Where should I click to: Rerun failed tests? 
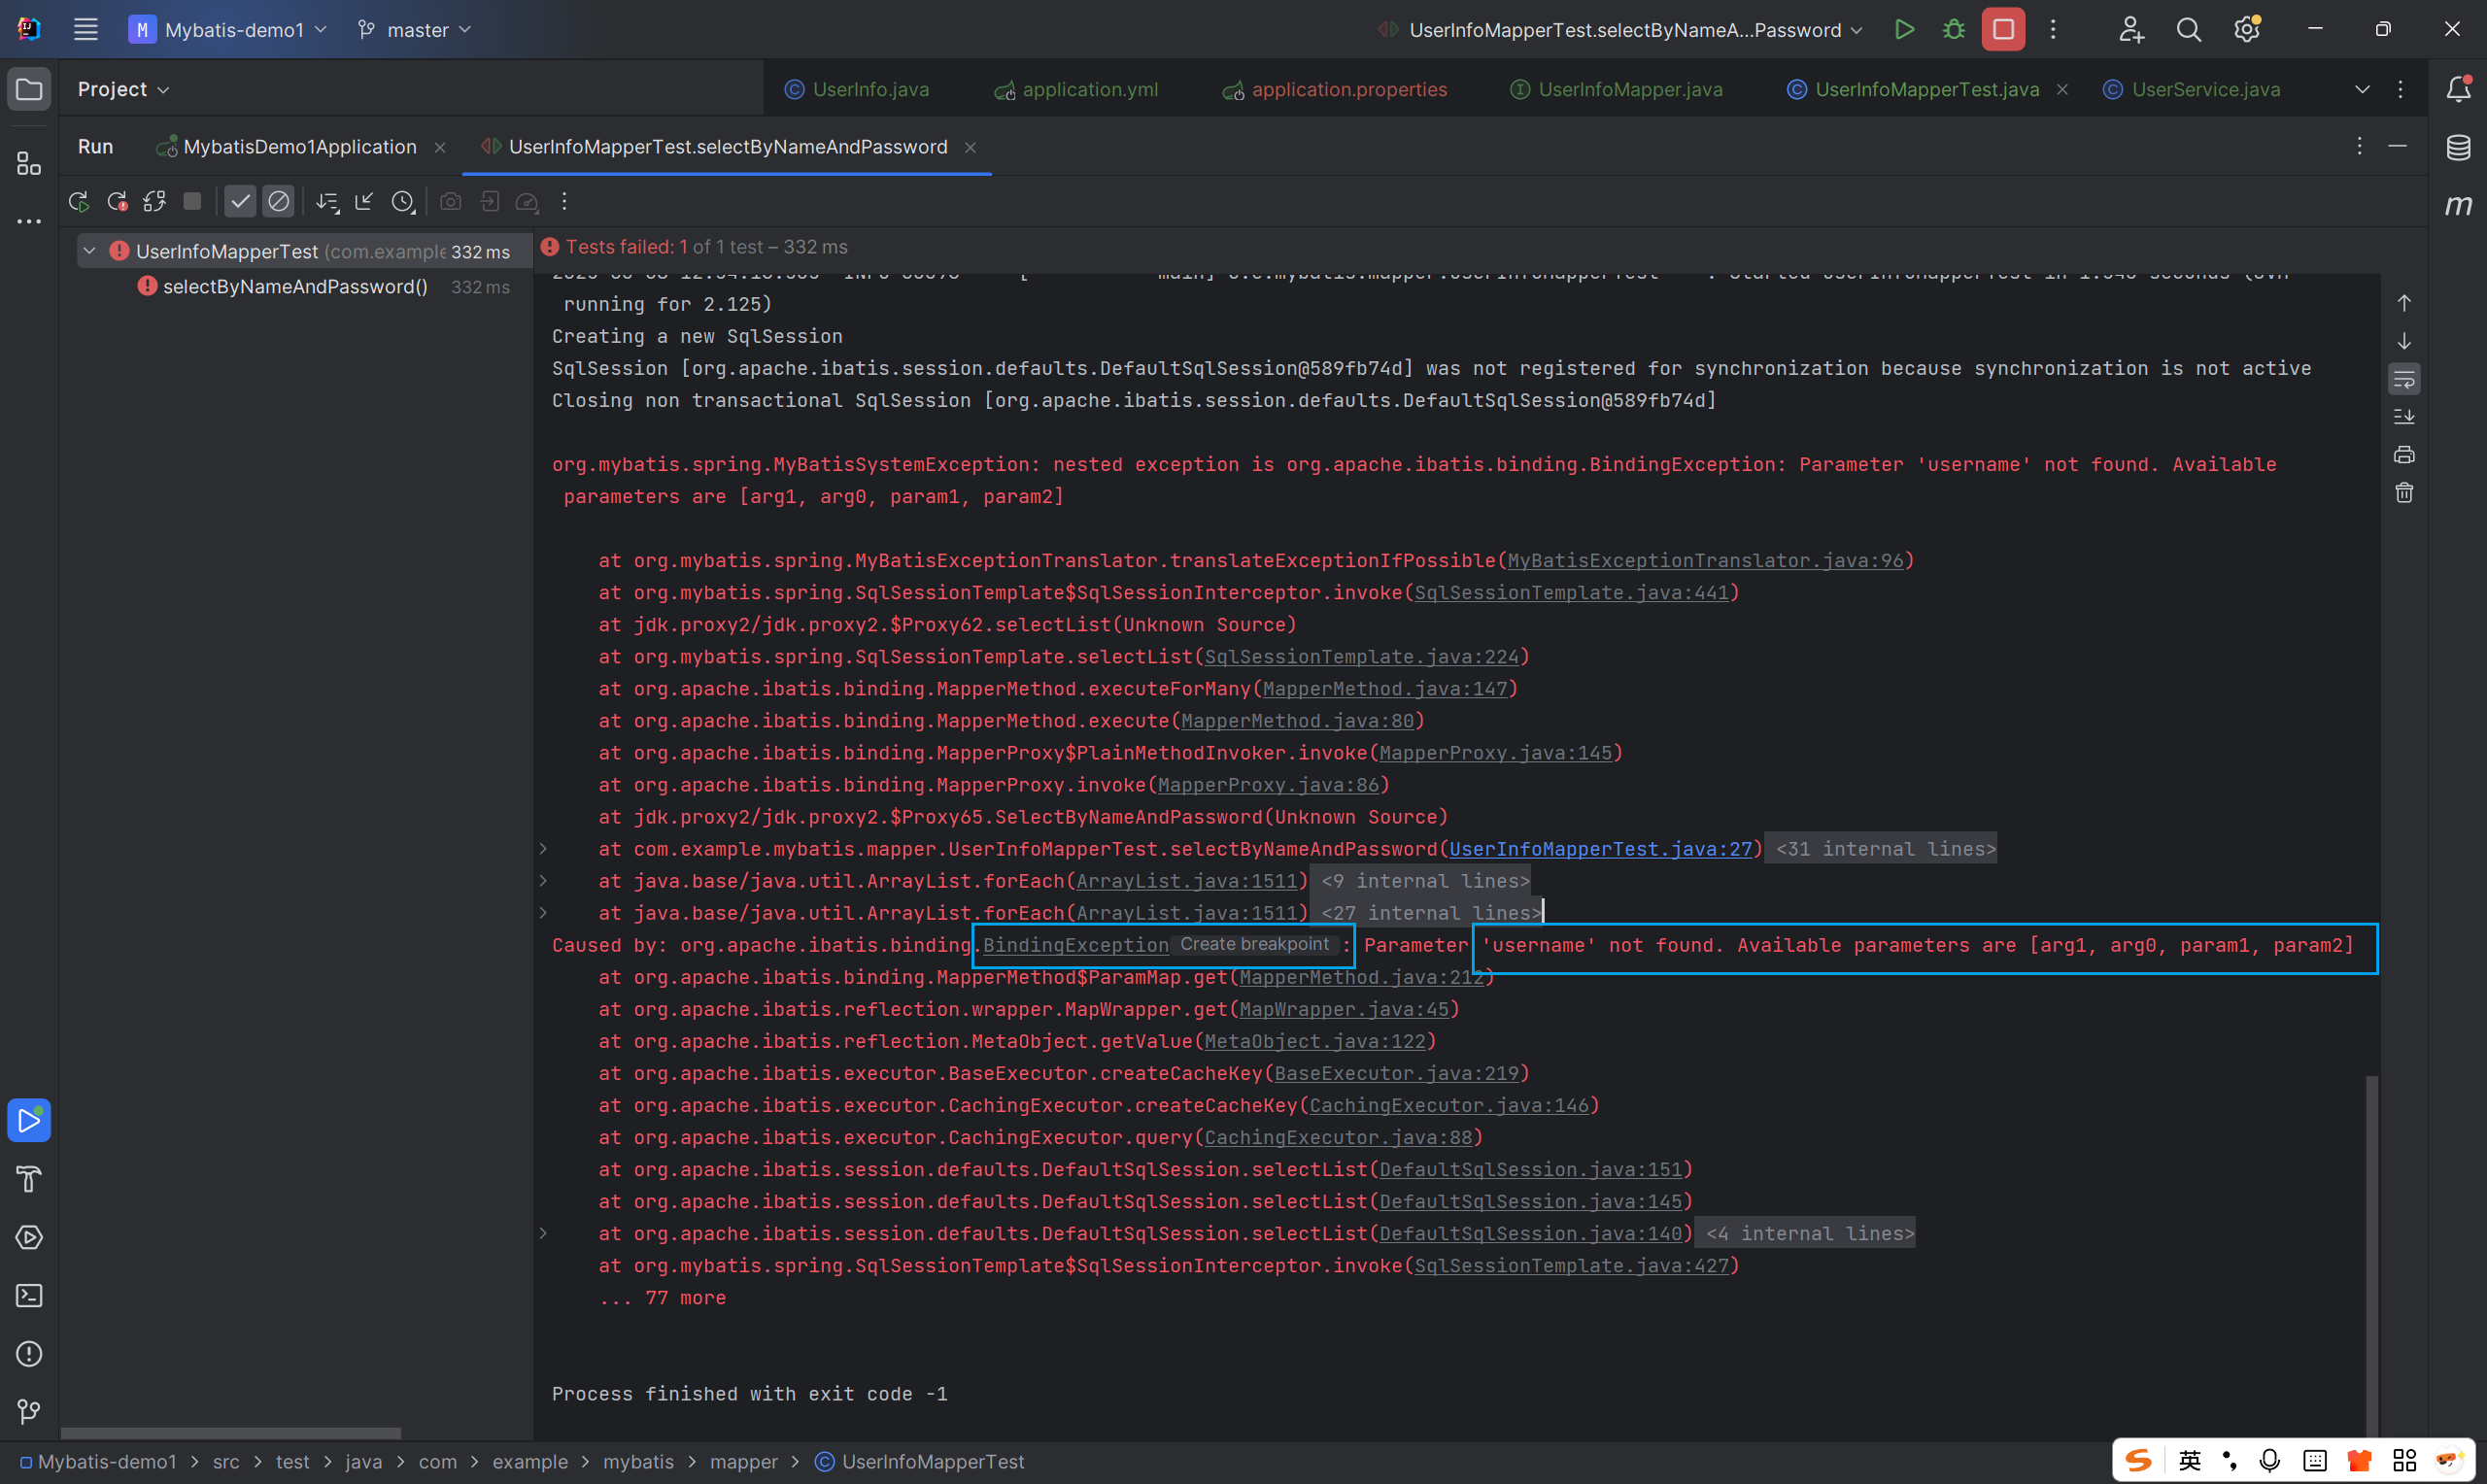(117, 202)
